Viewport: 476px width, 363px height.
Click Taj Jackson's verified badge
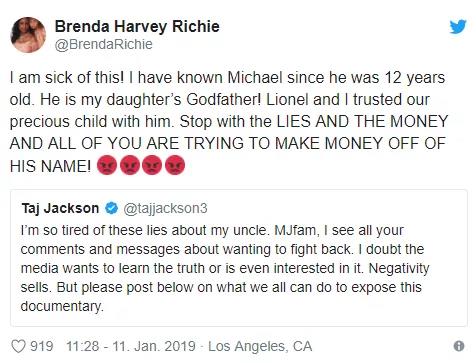(x=111, y=208)
